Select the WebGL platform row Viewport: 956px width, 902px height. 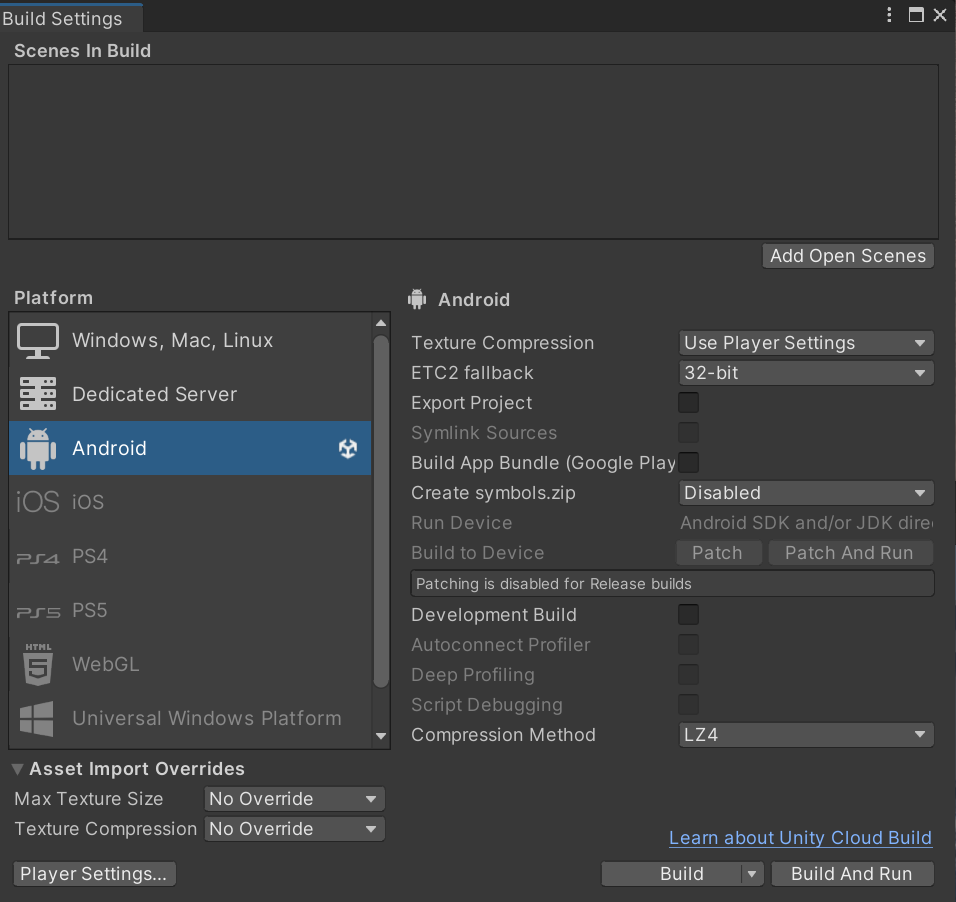point(190,664)
